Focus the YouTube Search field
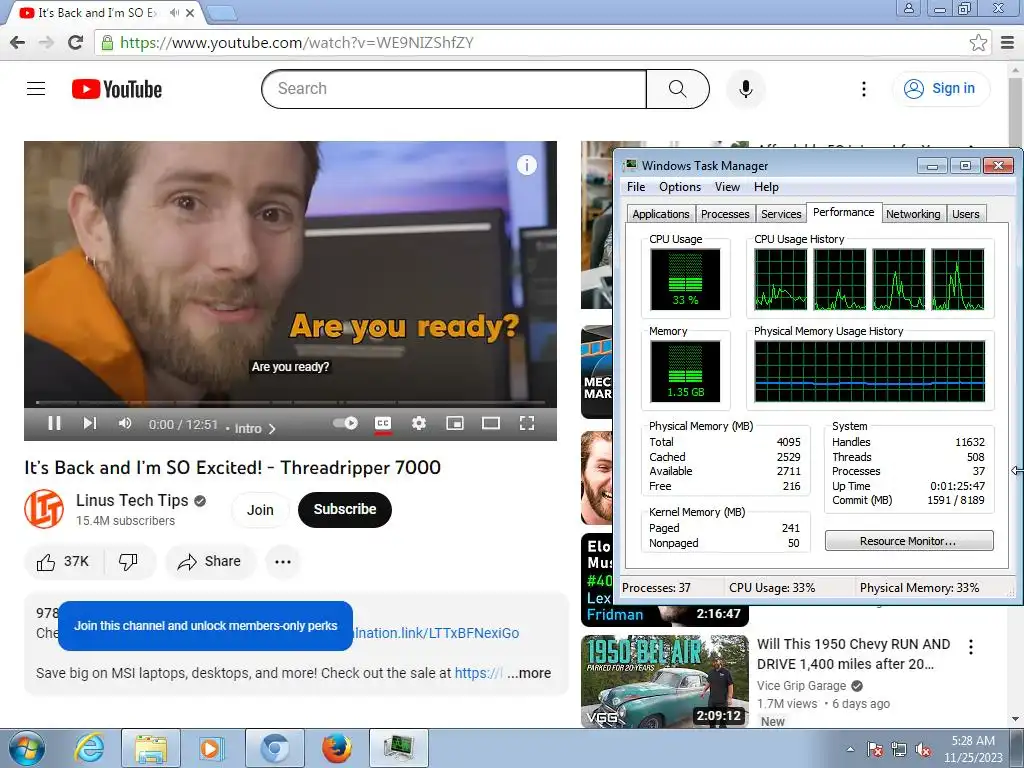 [x=454, y=89]
